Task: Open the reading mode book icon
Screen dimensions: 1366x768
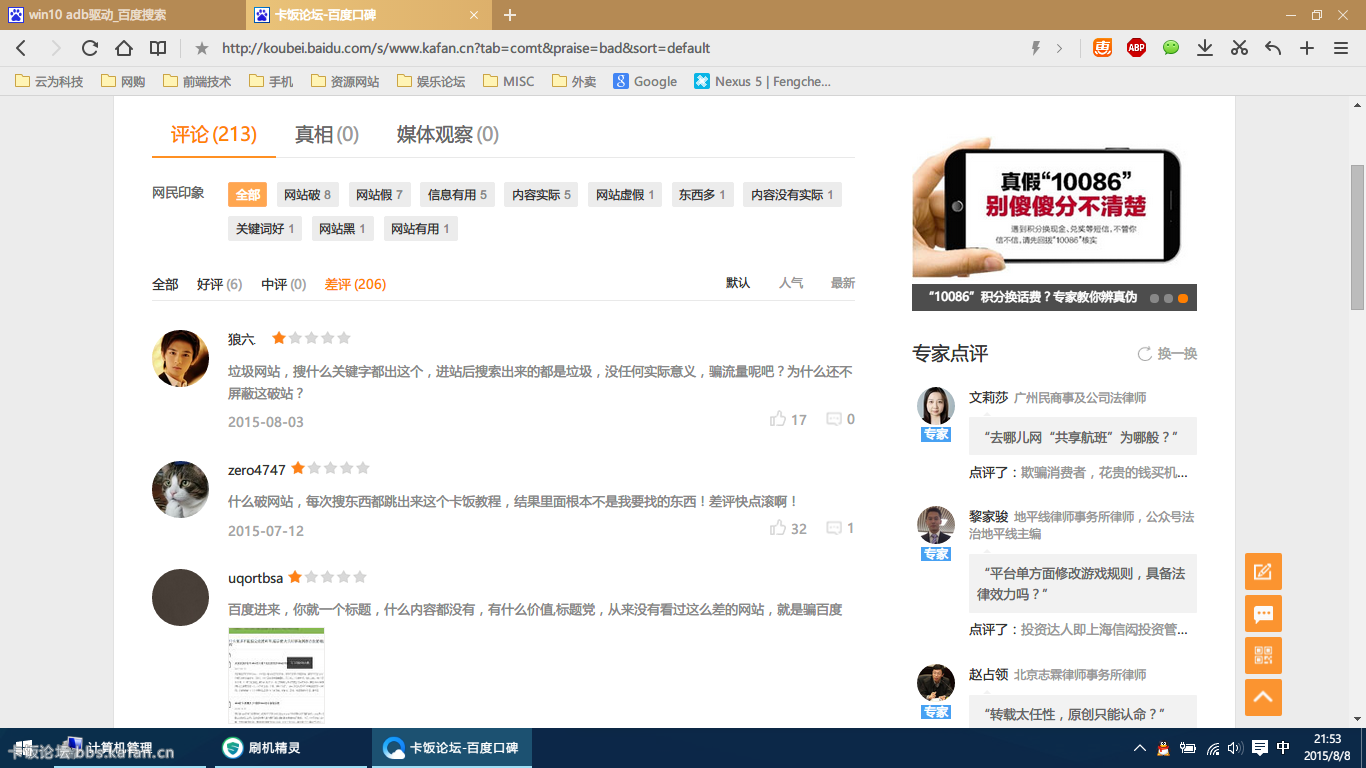Action: pos(158,48)
